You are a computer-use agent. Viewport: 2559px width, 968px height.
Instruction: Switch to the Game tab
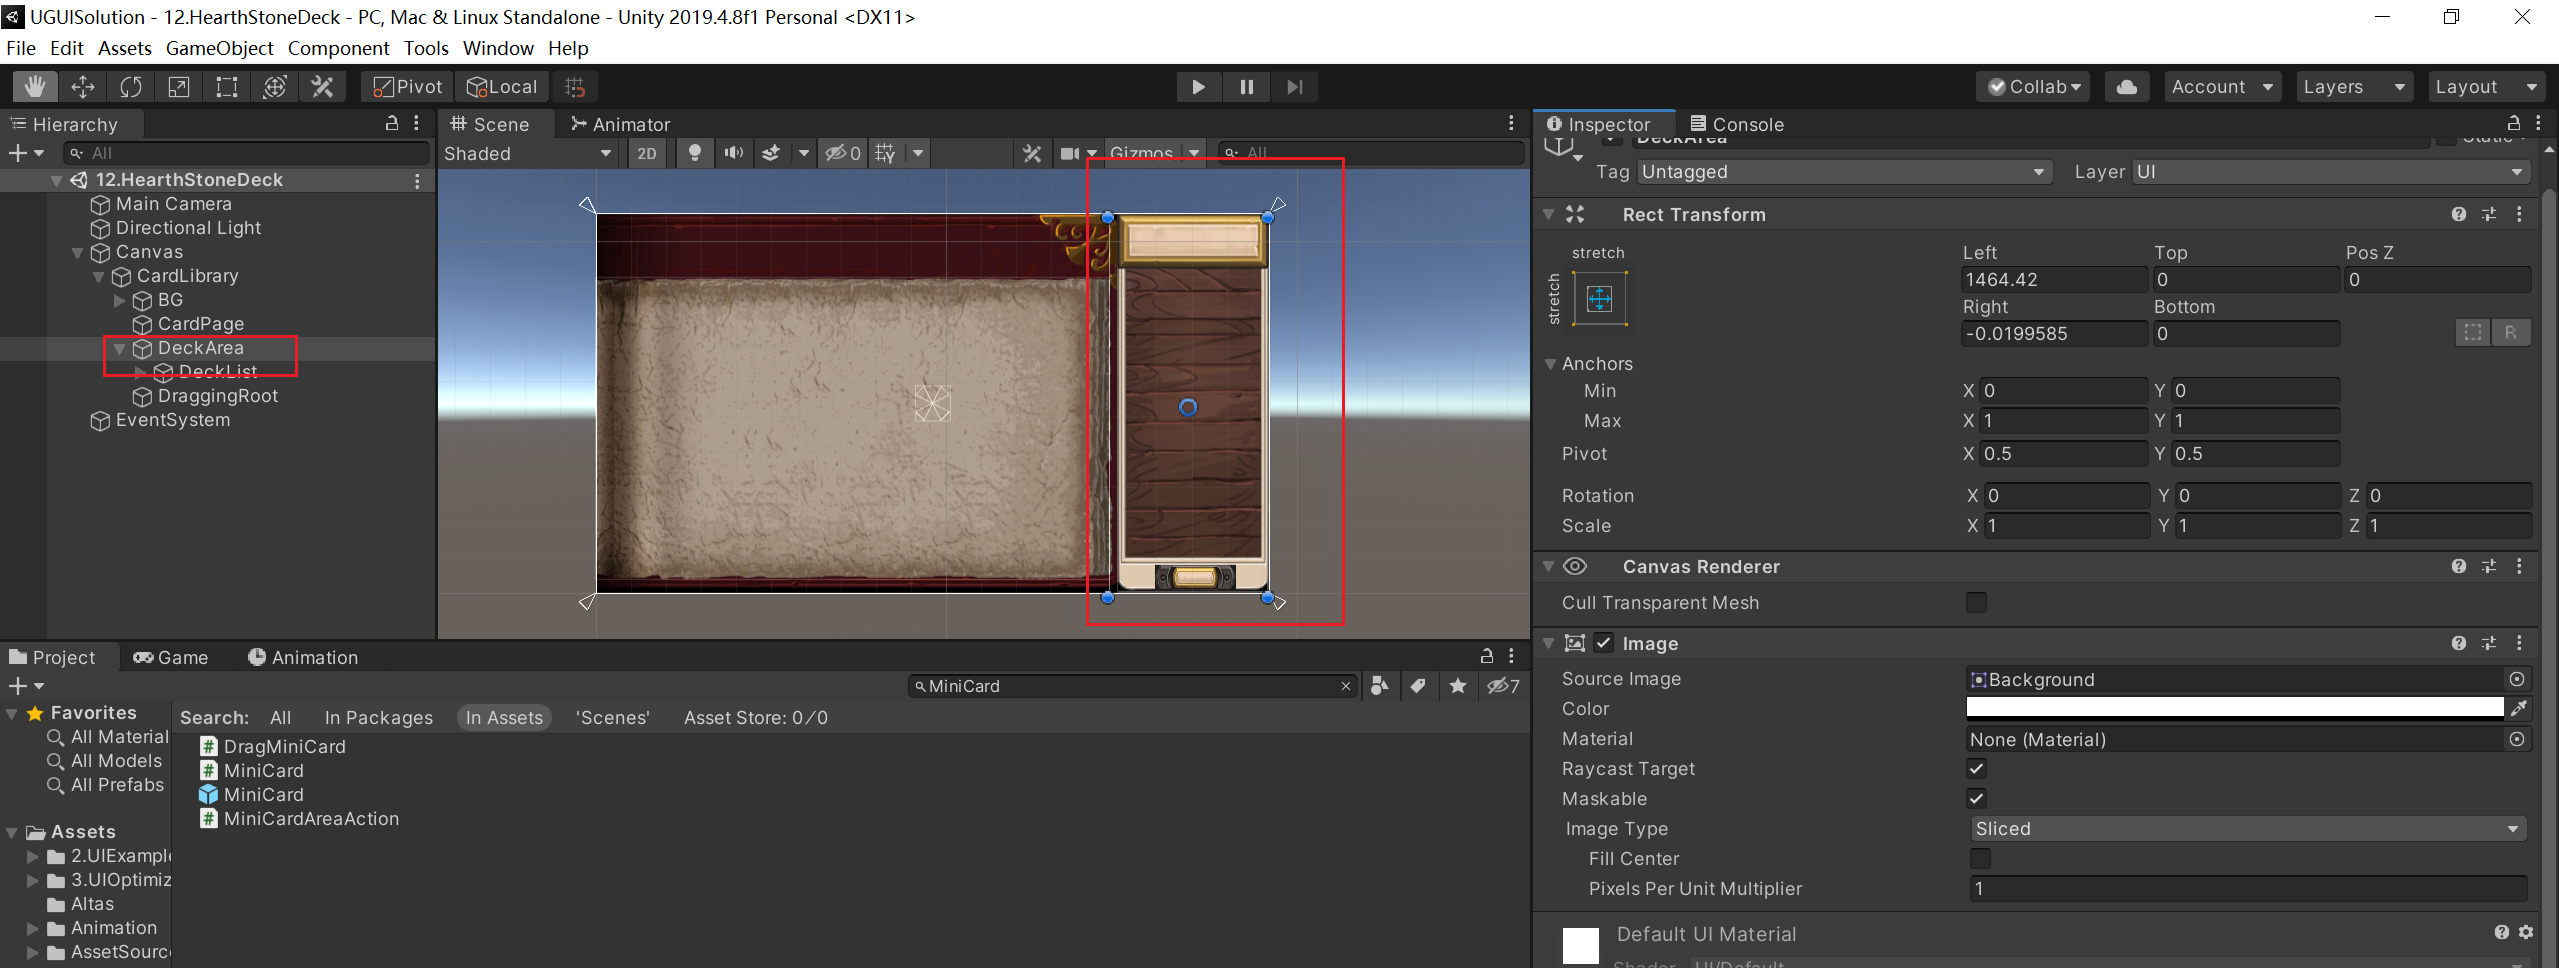coord(170,657)
